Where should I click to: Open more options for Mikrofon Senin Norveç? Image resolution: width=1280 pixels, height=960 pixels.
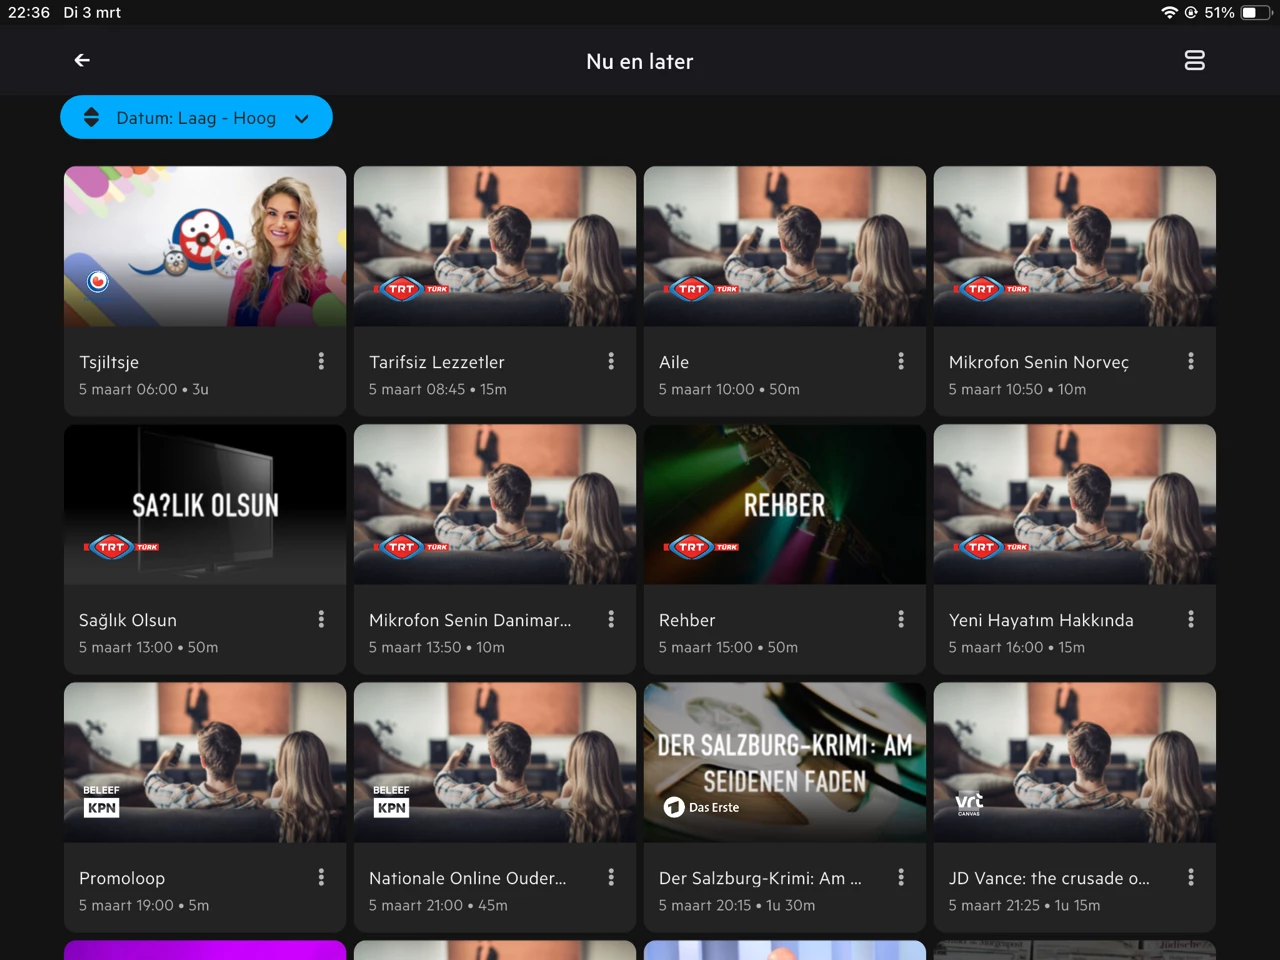click(x=1191, y=361)
